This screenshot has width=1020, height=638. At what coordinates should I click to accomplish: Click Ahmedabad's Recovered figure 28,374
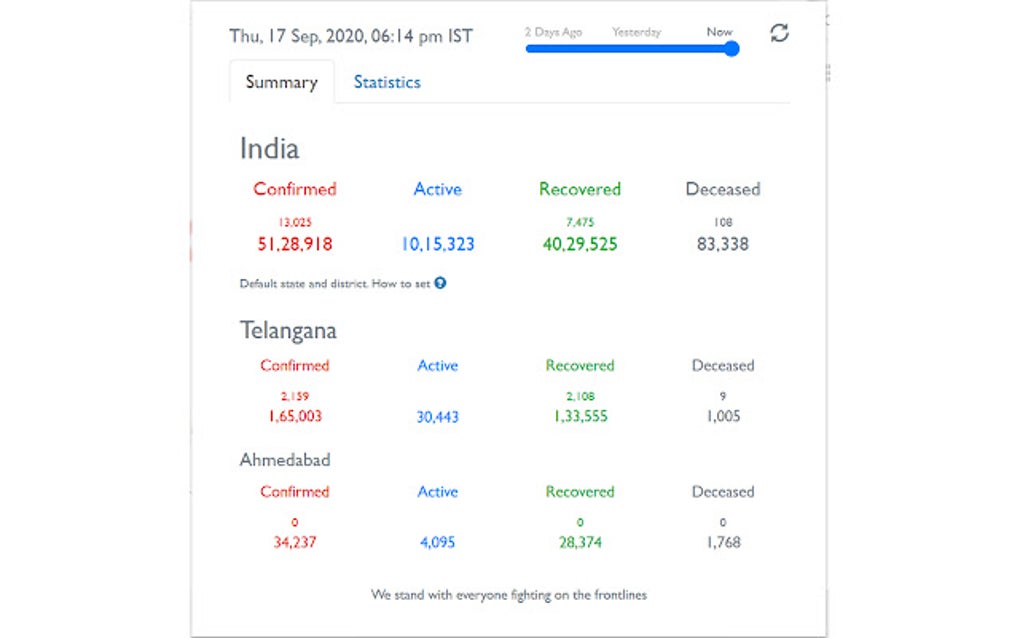[578, 541]
